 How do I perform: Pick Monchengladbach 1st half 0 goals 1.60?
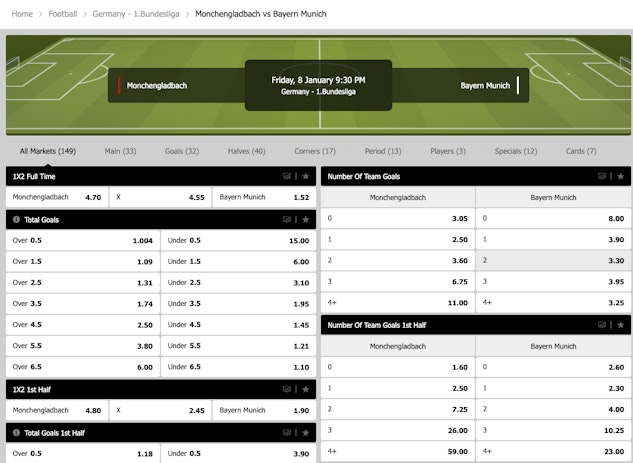coord(398,367)
